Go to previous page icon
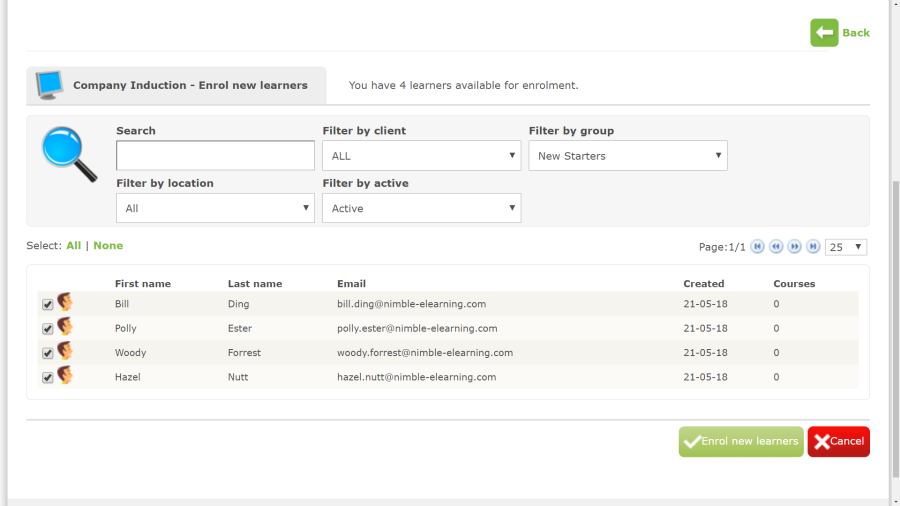This screenshot has height=506, width=900. pyautogui.click(x=776, y=247)
